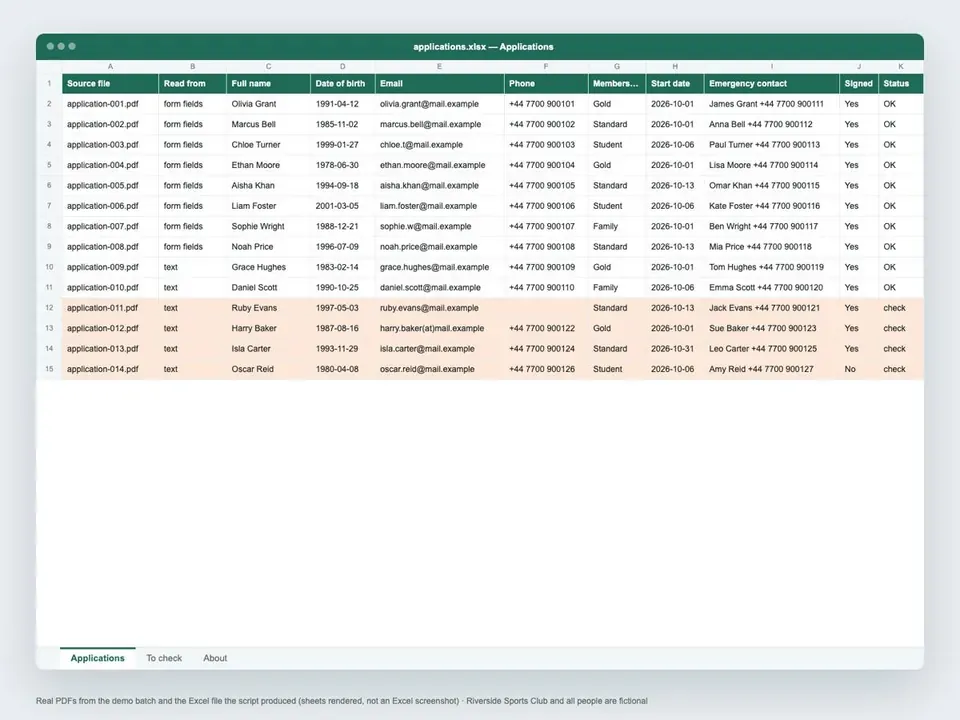
Task: Select row 2 number header
Action: [49, 104]
